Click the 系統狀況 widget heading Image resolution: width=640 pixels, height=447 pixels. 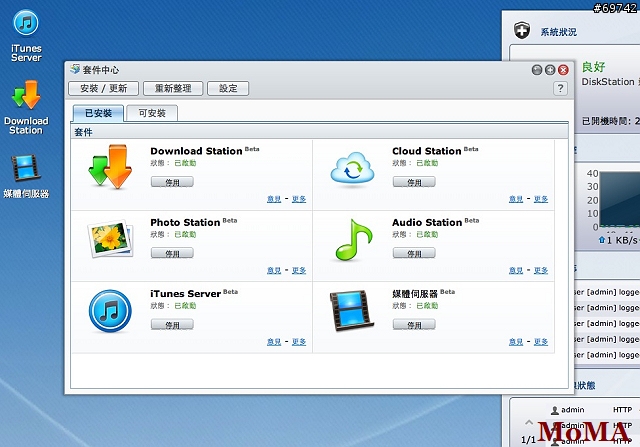558,32
